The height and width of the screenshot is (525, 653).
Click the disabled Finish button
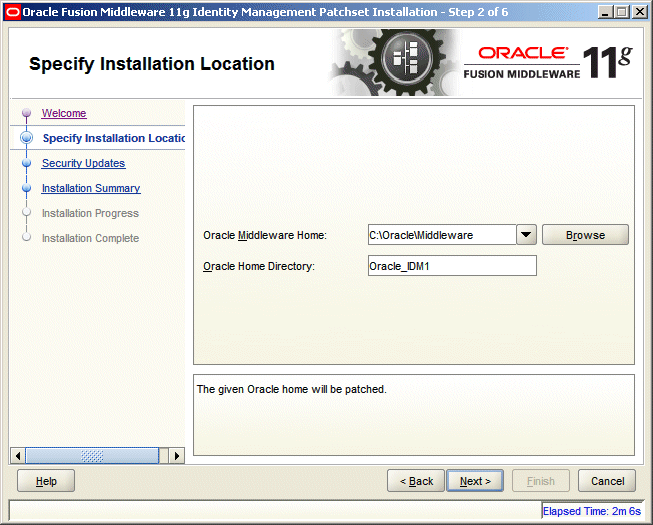click(x=541, y=481)
